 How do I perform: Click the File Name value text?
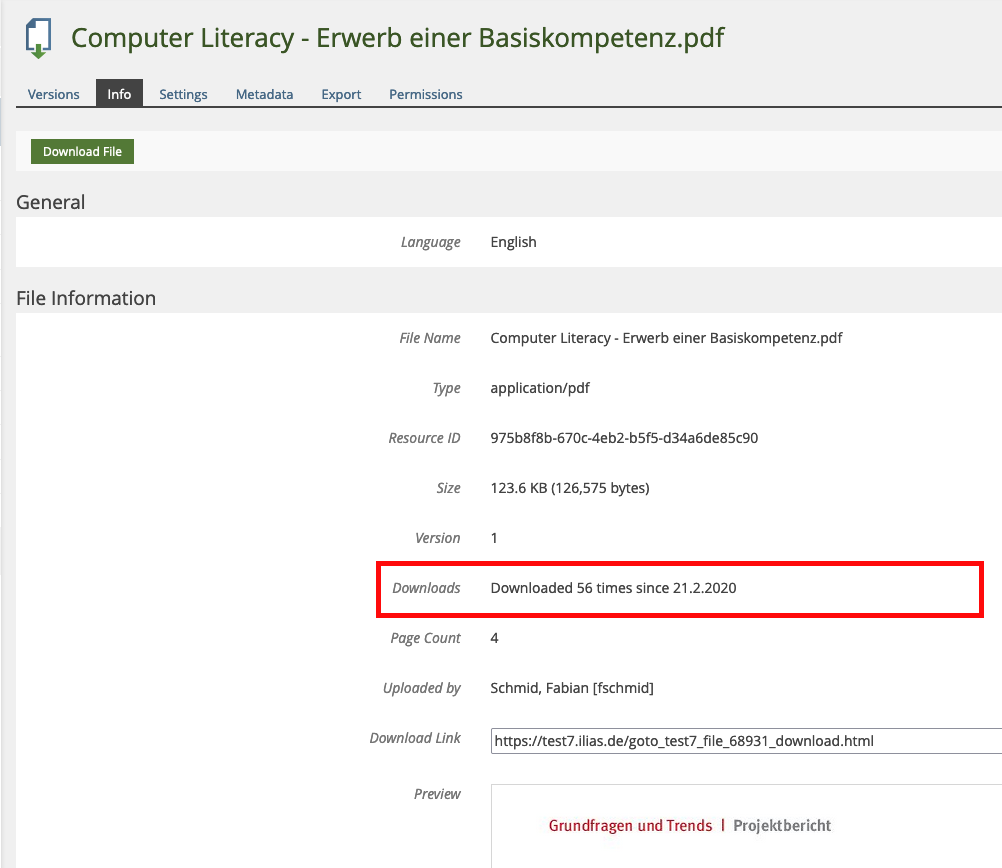click(x=666, y=338)
